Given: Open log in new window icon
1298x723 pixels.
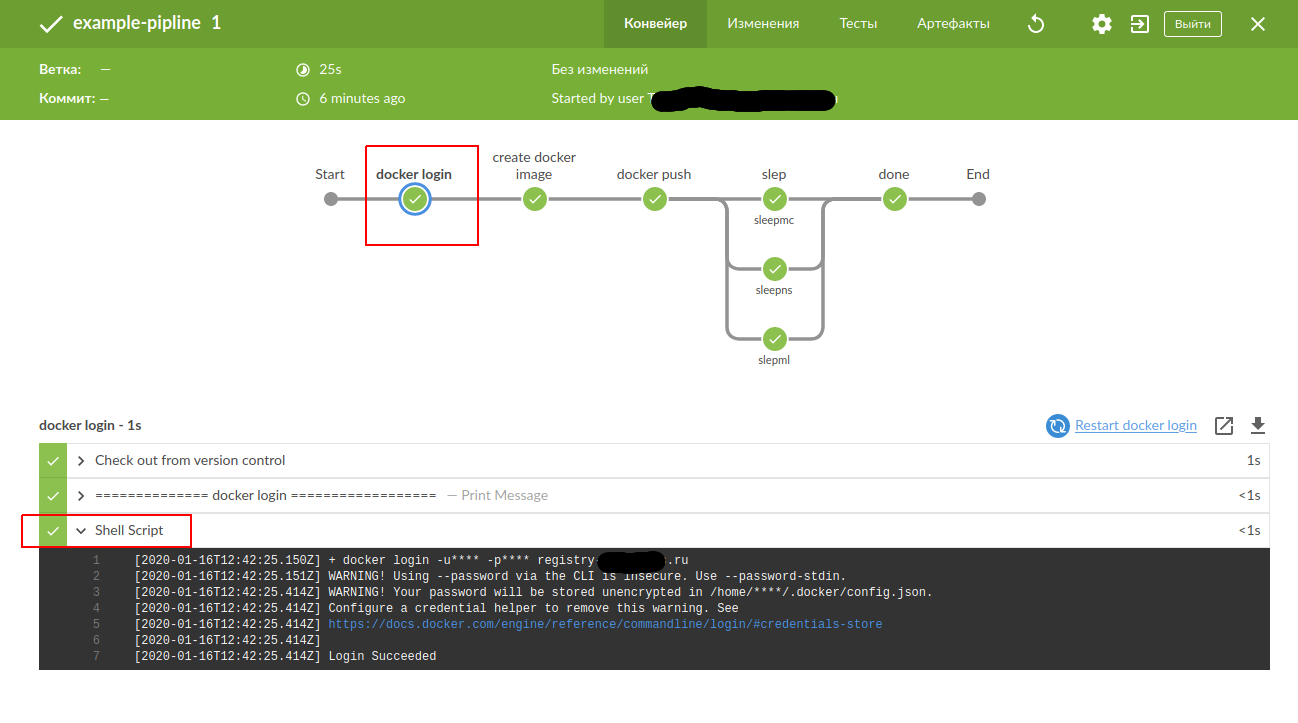Looking at the screenshot, I should point(1224,426).
